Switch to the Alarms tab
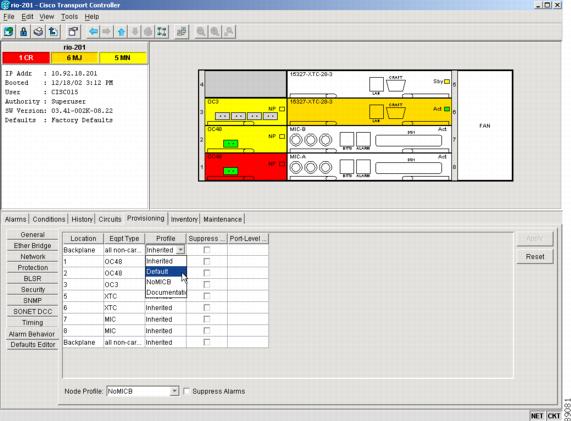The height and width of the screenshot is (421, 571). tap(16, 219)
